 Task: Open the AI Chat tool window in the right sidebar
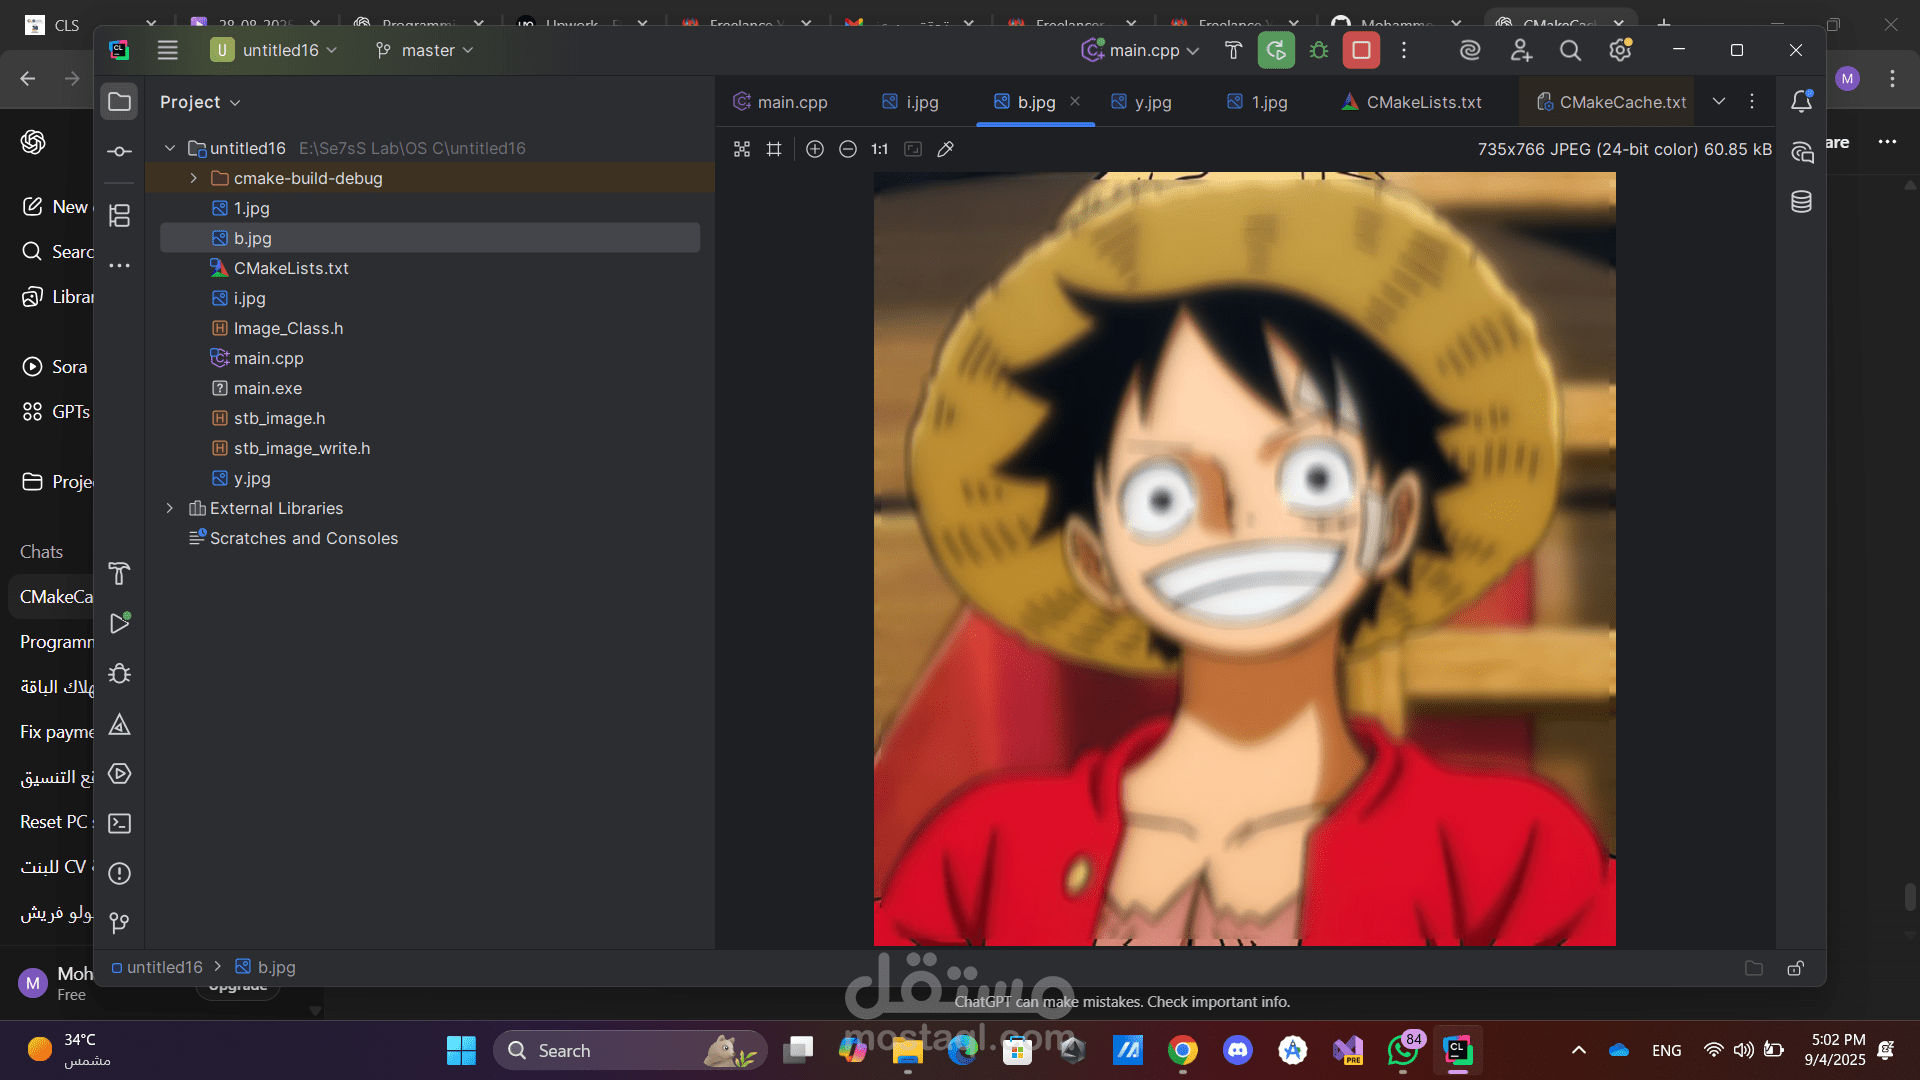1801,152
